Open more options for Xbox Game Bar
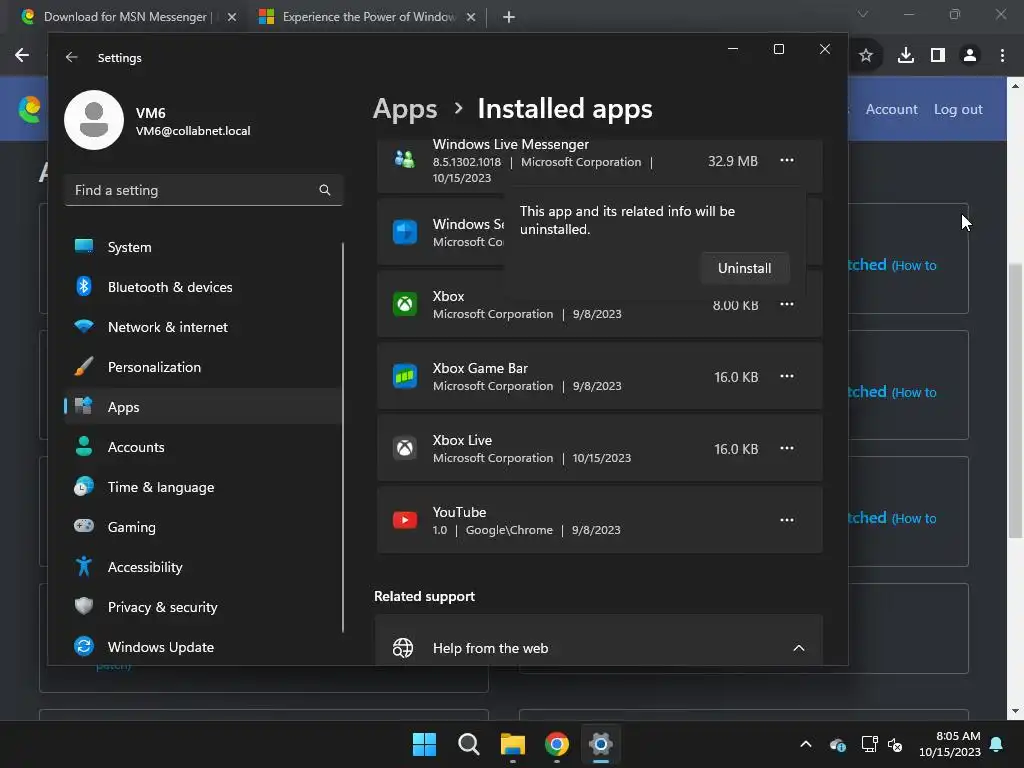 tap(786, 376)
